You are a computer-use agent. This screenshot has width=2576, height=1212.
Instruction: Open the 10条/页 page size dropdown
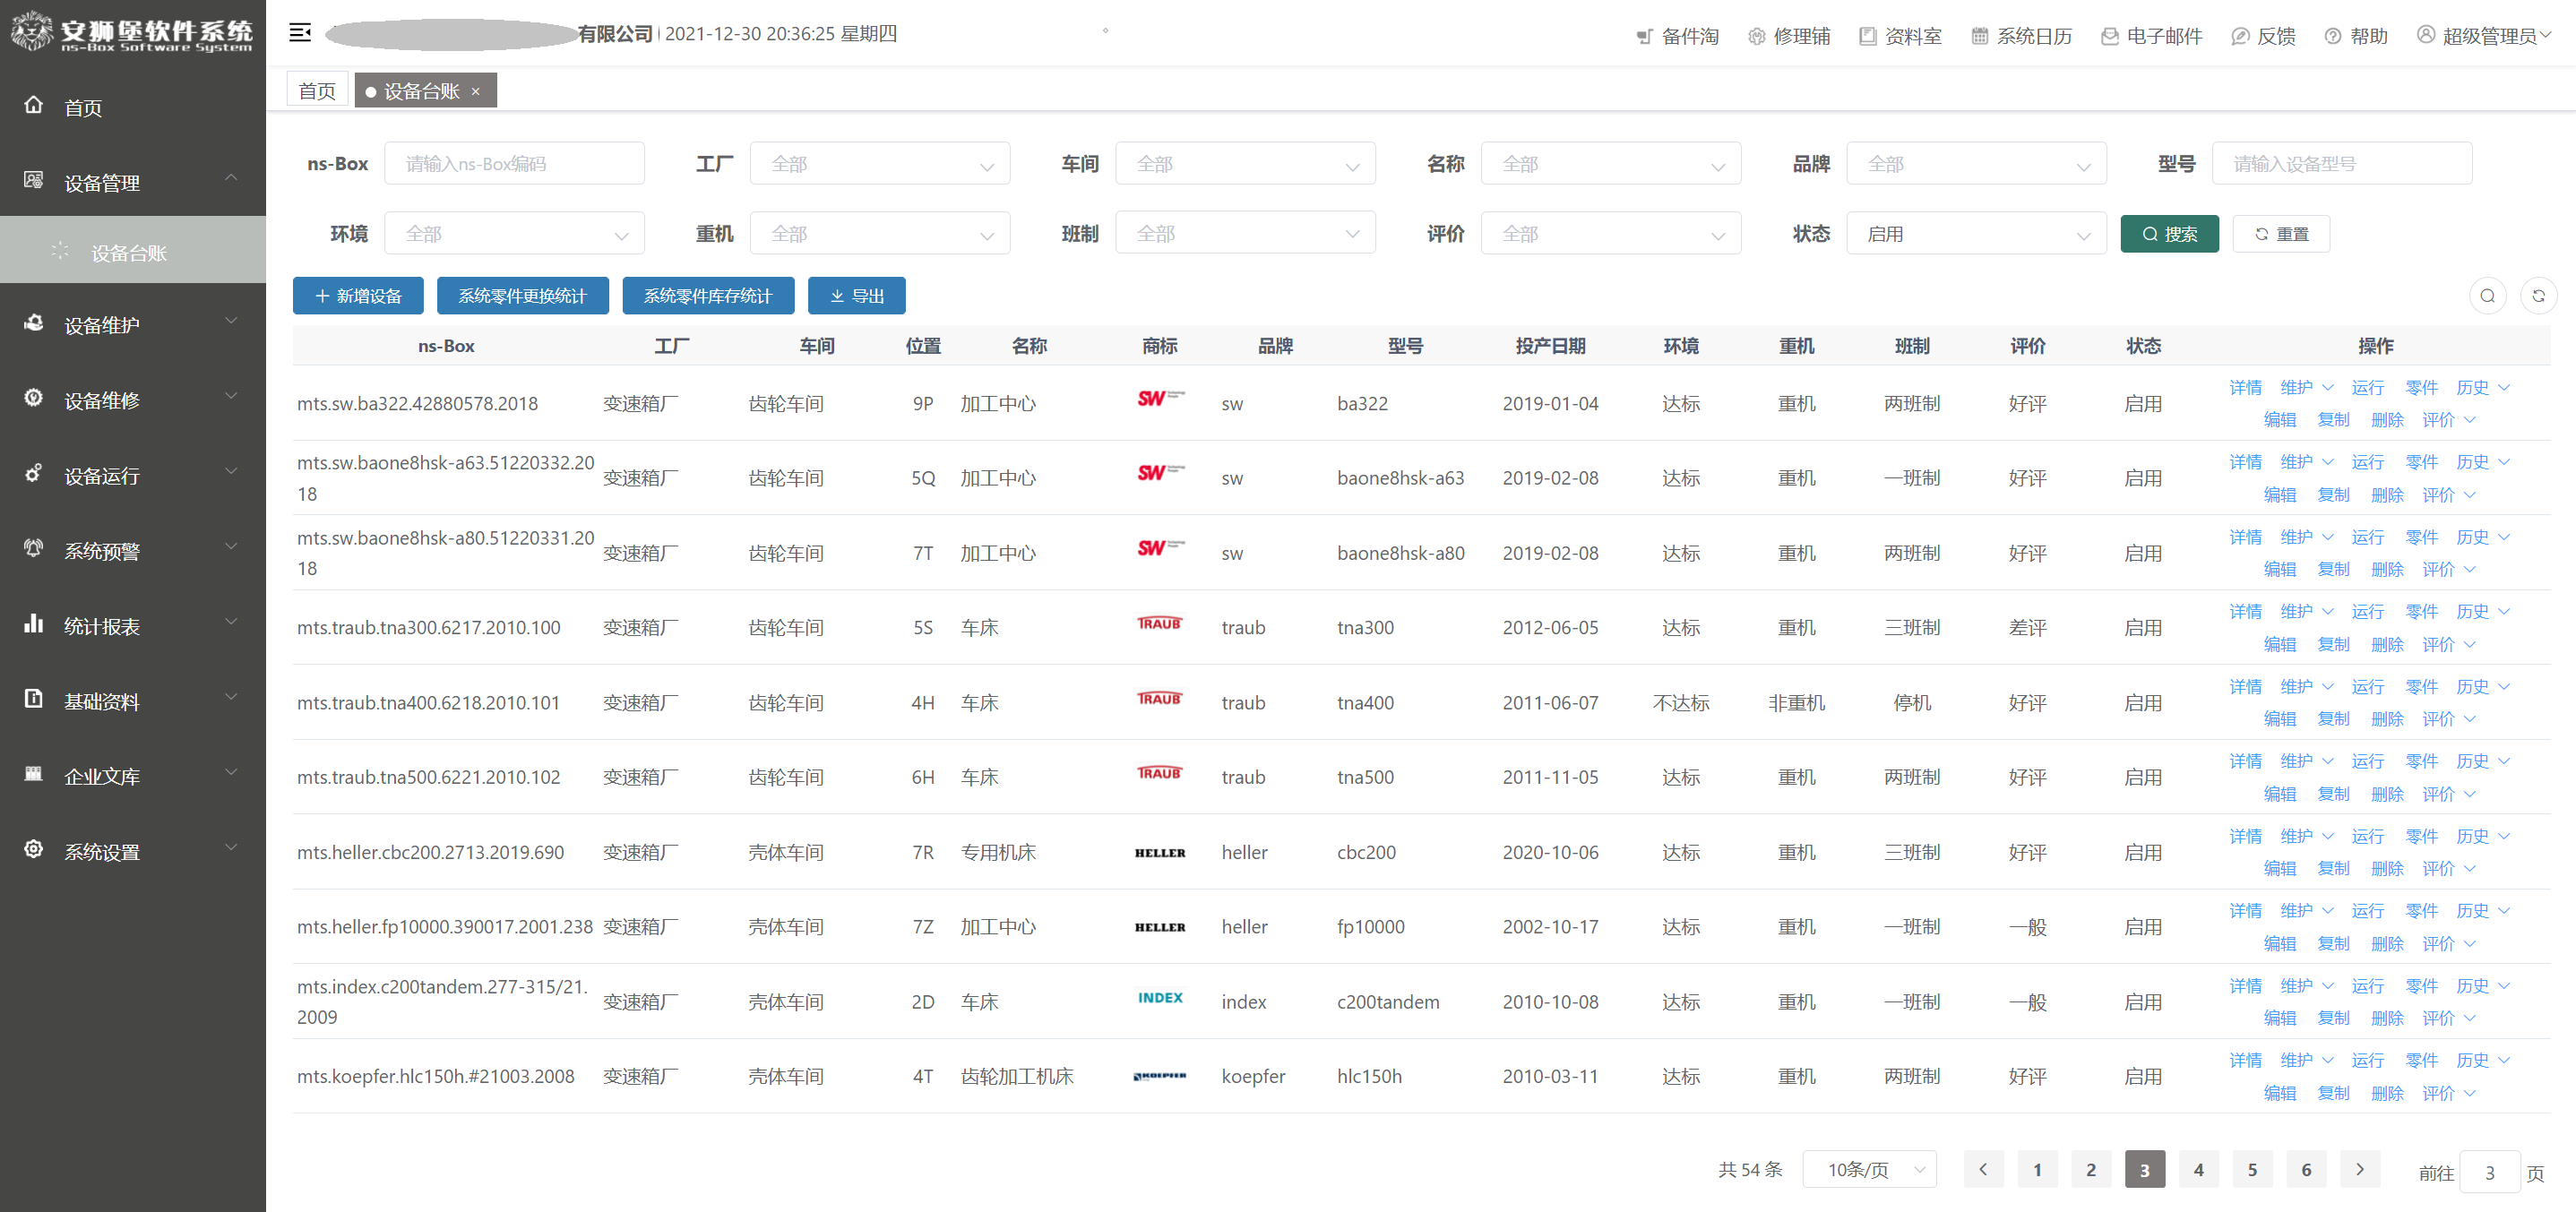1870,1168
